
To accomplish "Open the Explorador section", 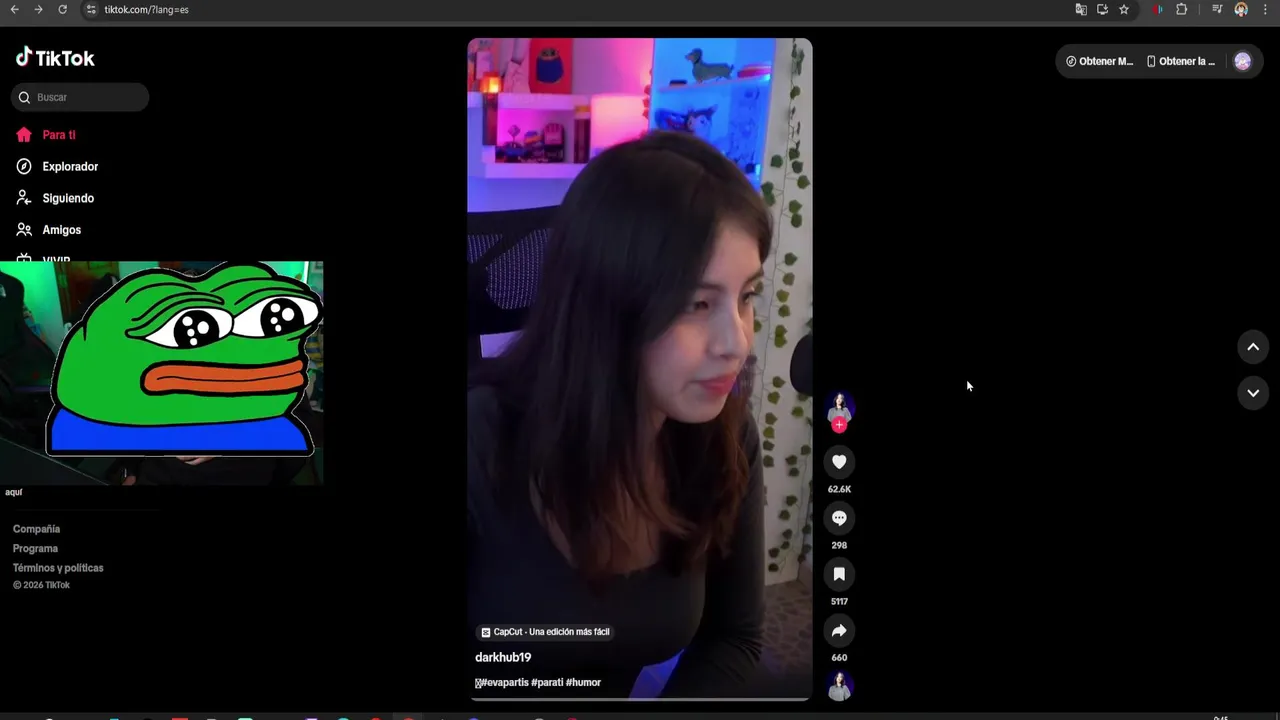I will [x=70, y=167].
